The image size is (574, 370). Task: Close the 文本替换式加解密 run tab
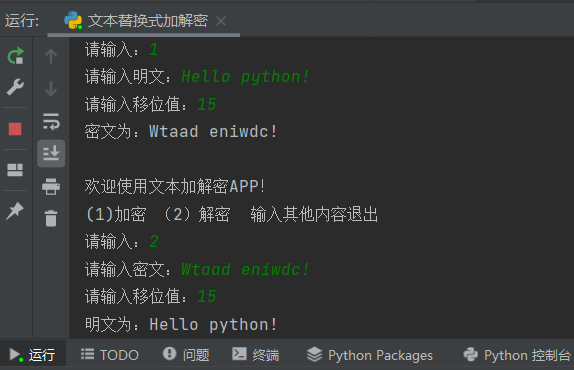221,21
